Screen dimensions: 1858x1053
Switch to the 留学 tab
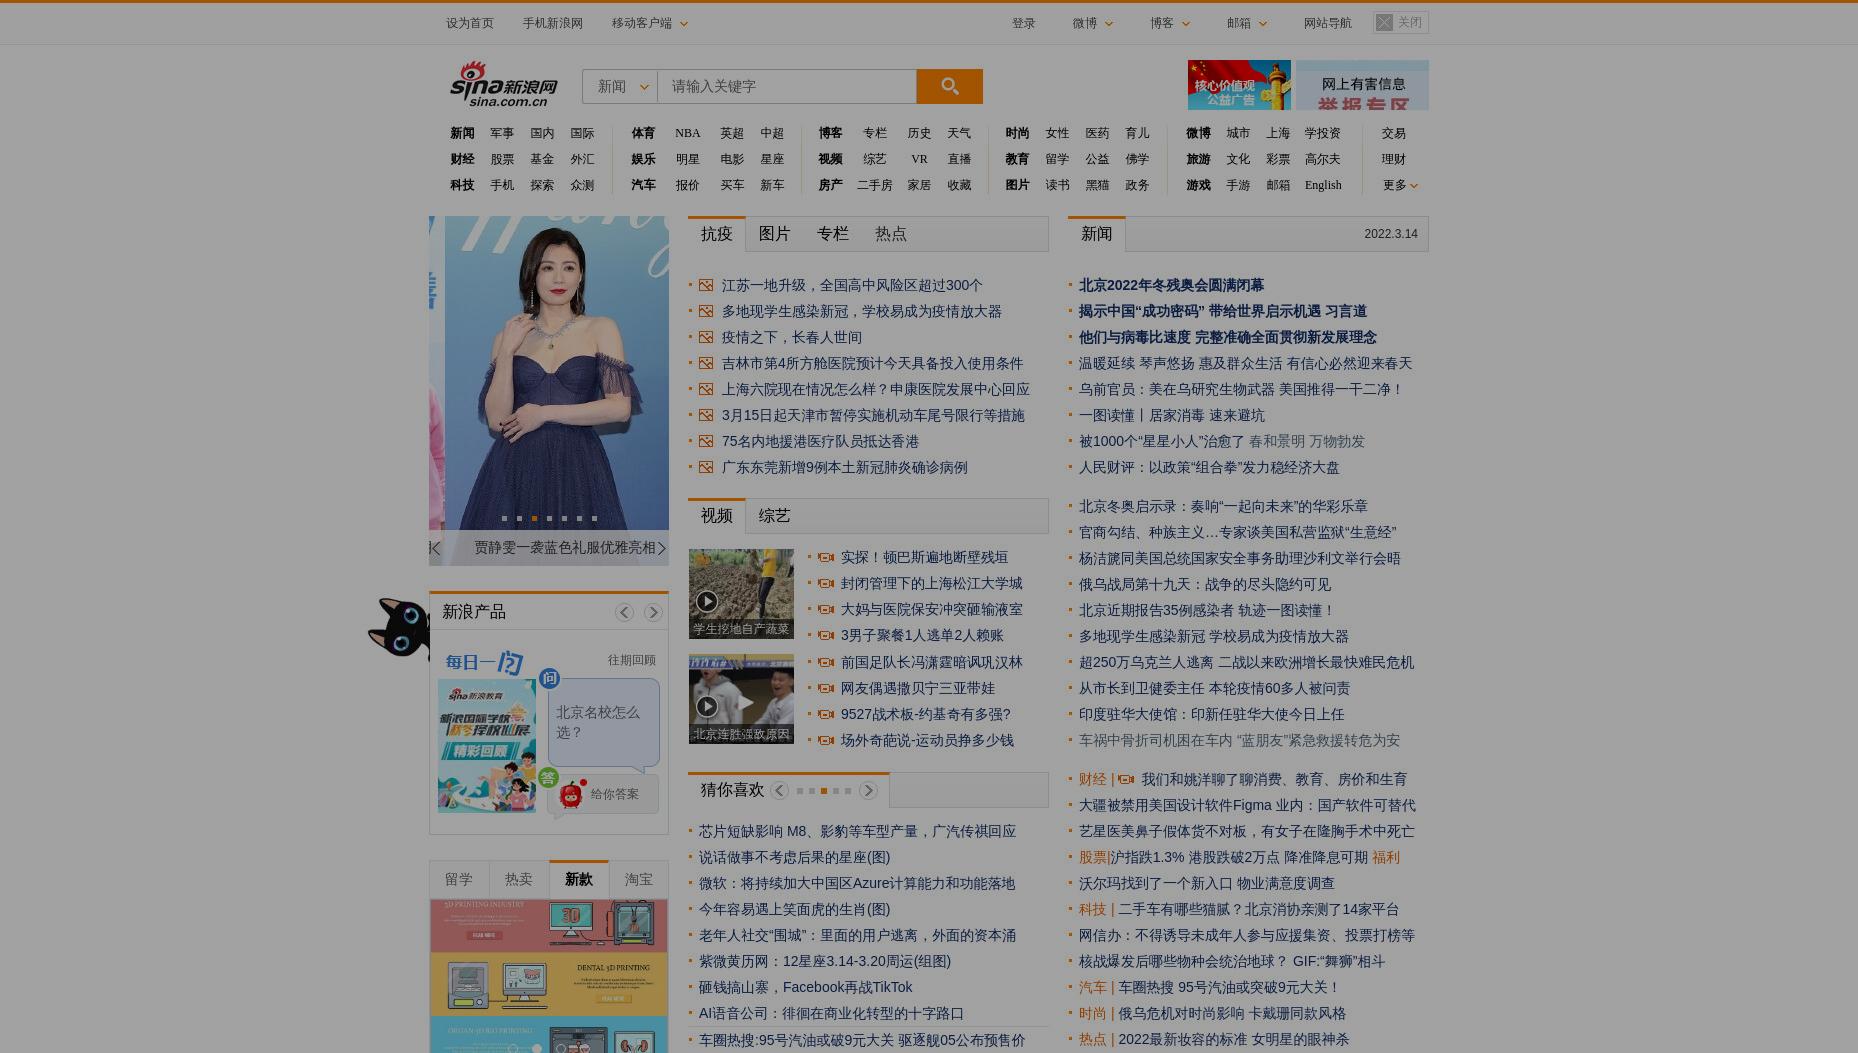point(459,880)
